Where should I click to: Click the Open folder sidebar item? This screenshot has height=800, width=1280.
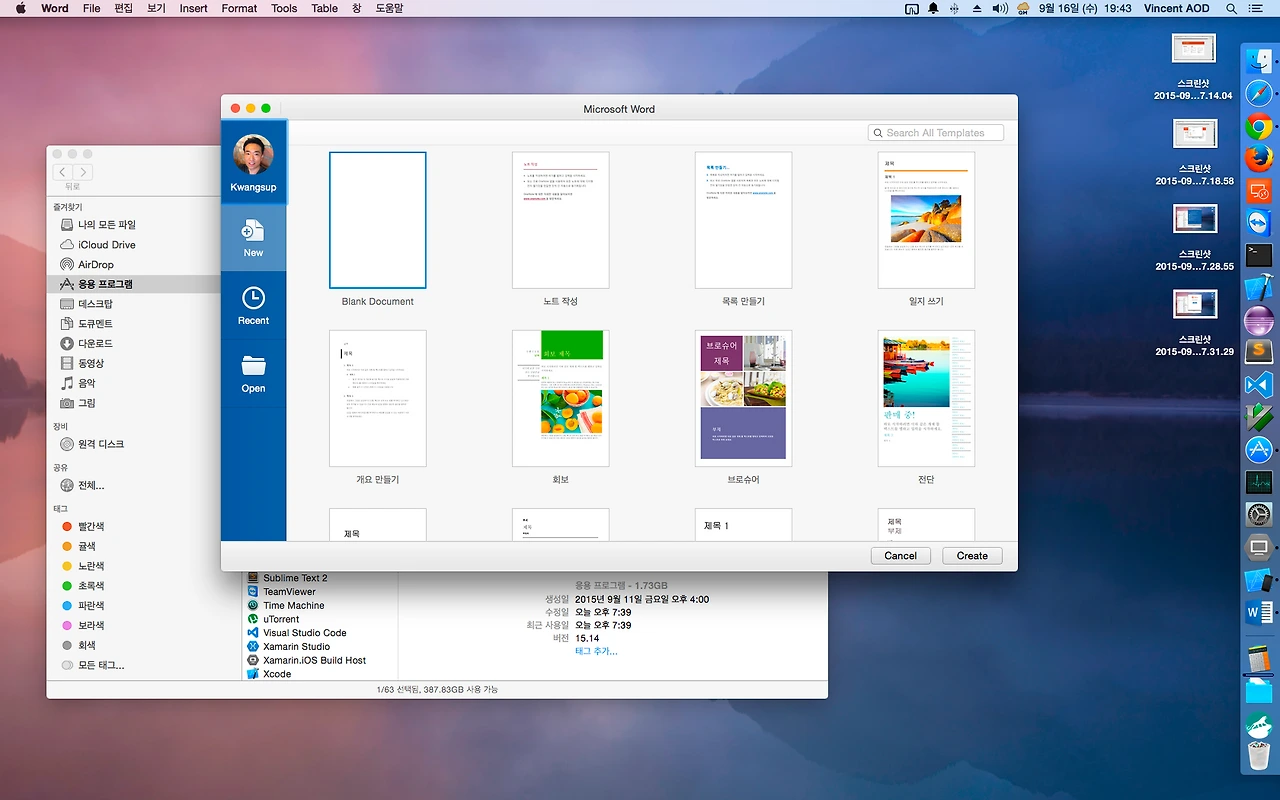253,374
